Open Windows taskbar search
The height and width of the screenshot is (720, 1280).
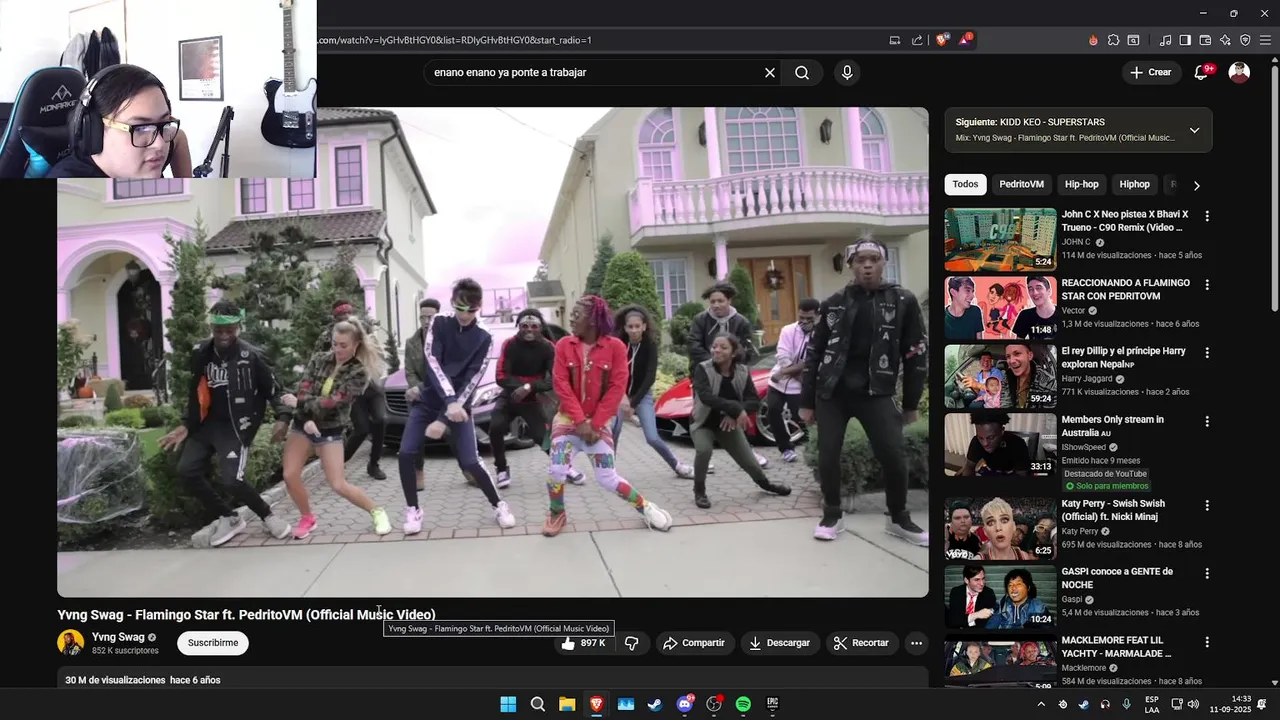click(538, 704)
